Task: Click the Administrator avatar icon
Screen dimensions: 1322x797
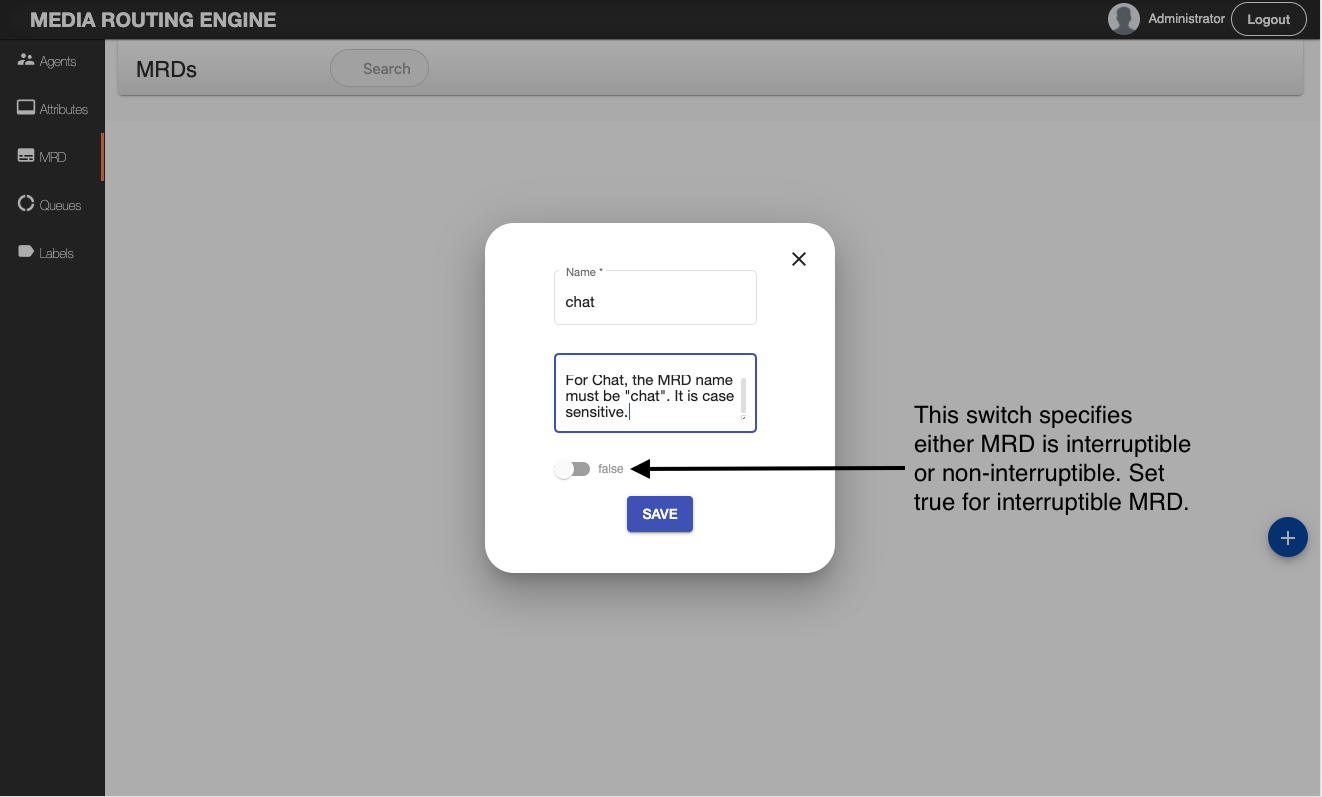Action: click(1124, 19)
